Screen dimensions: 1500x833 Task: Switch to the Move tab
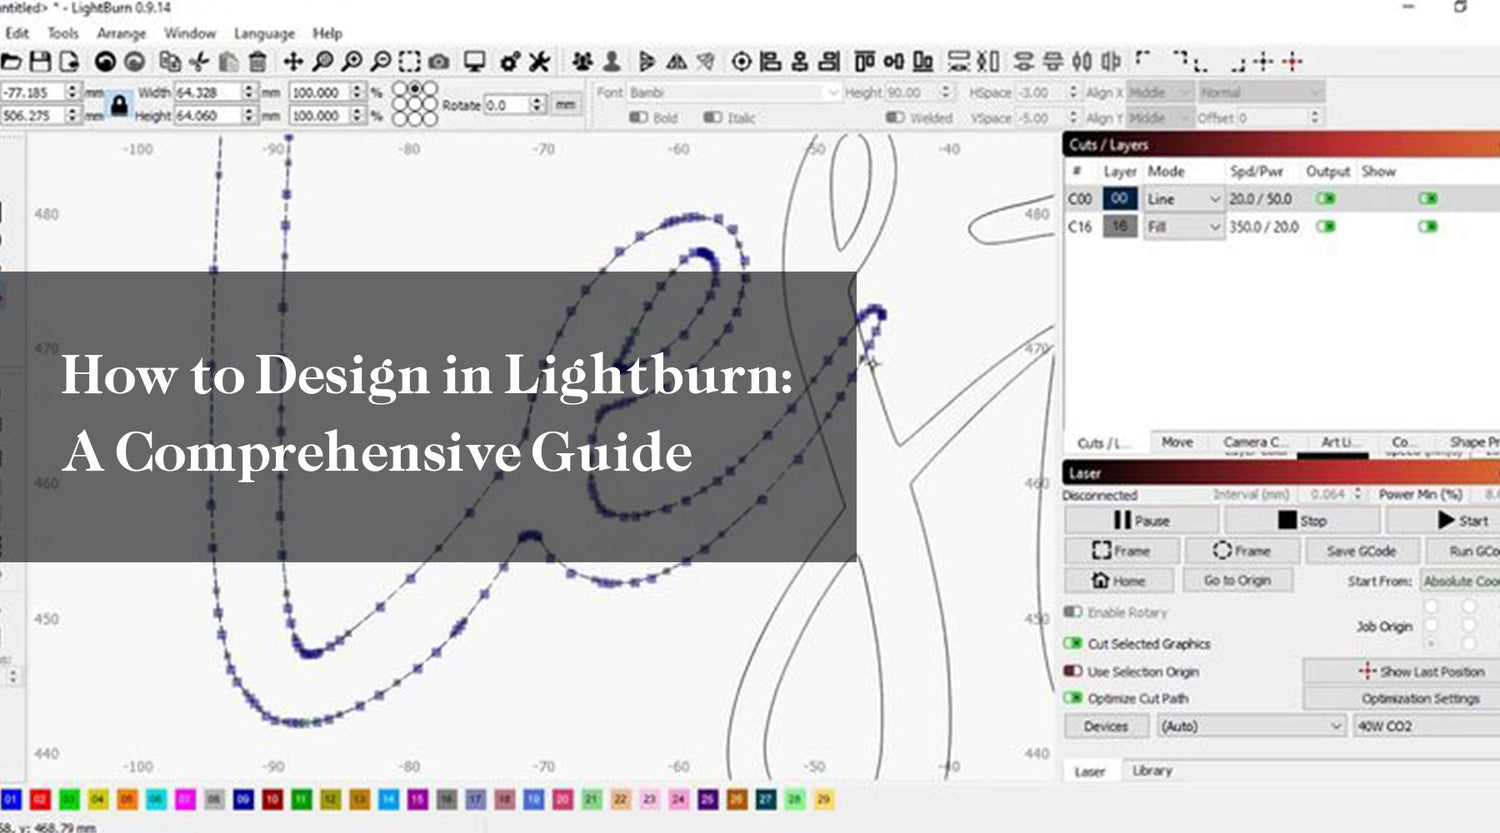pos(1177,442)
